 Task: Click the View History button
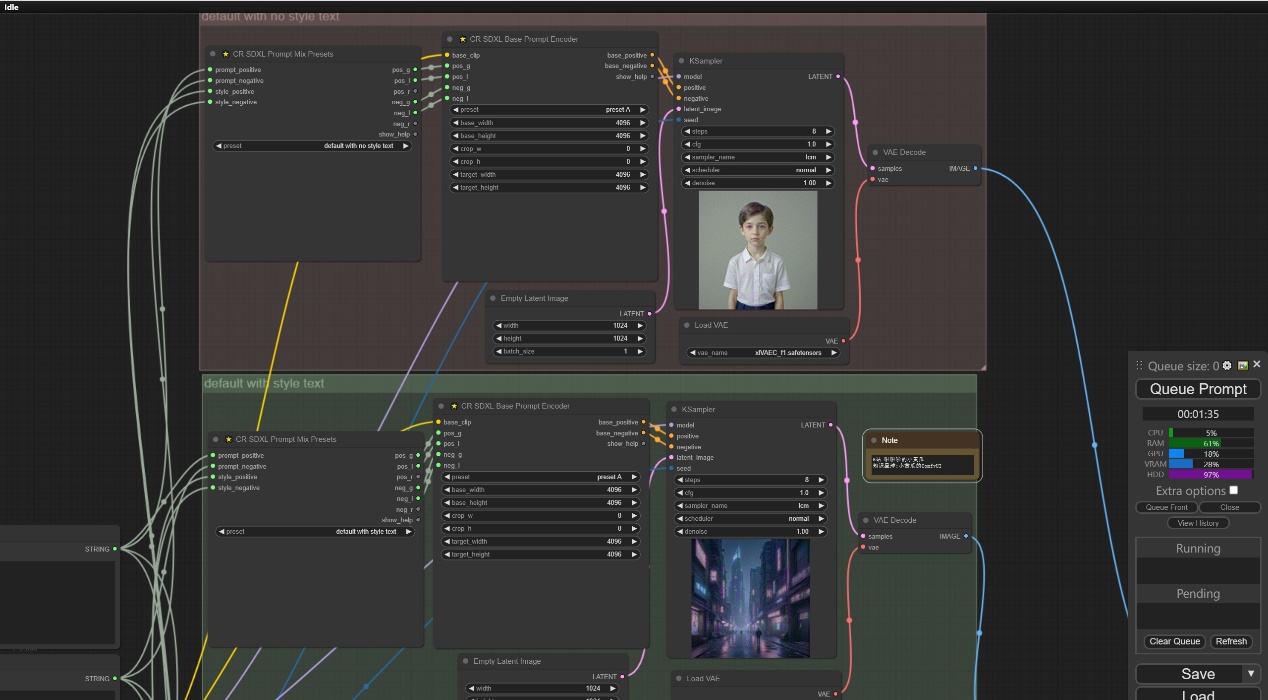[x=1197, y=523]
